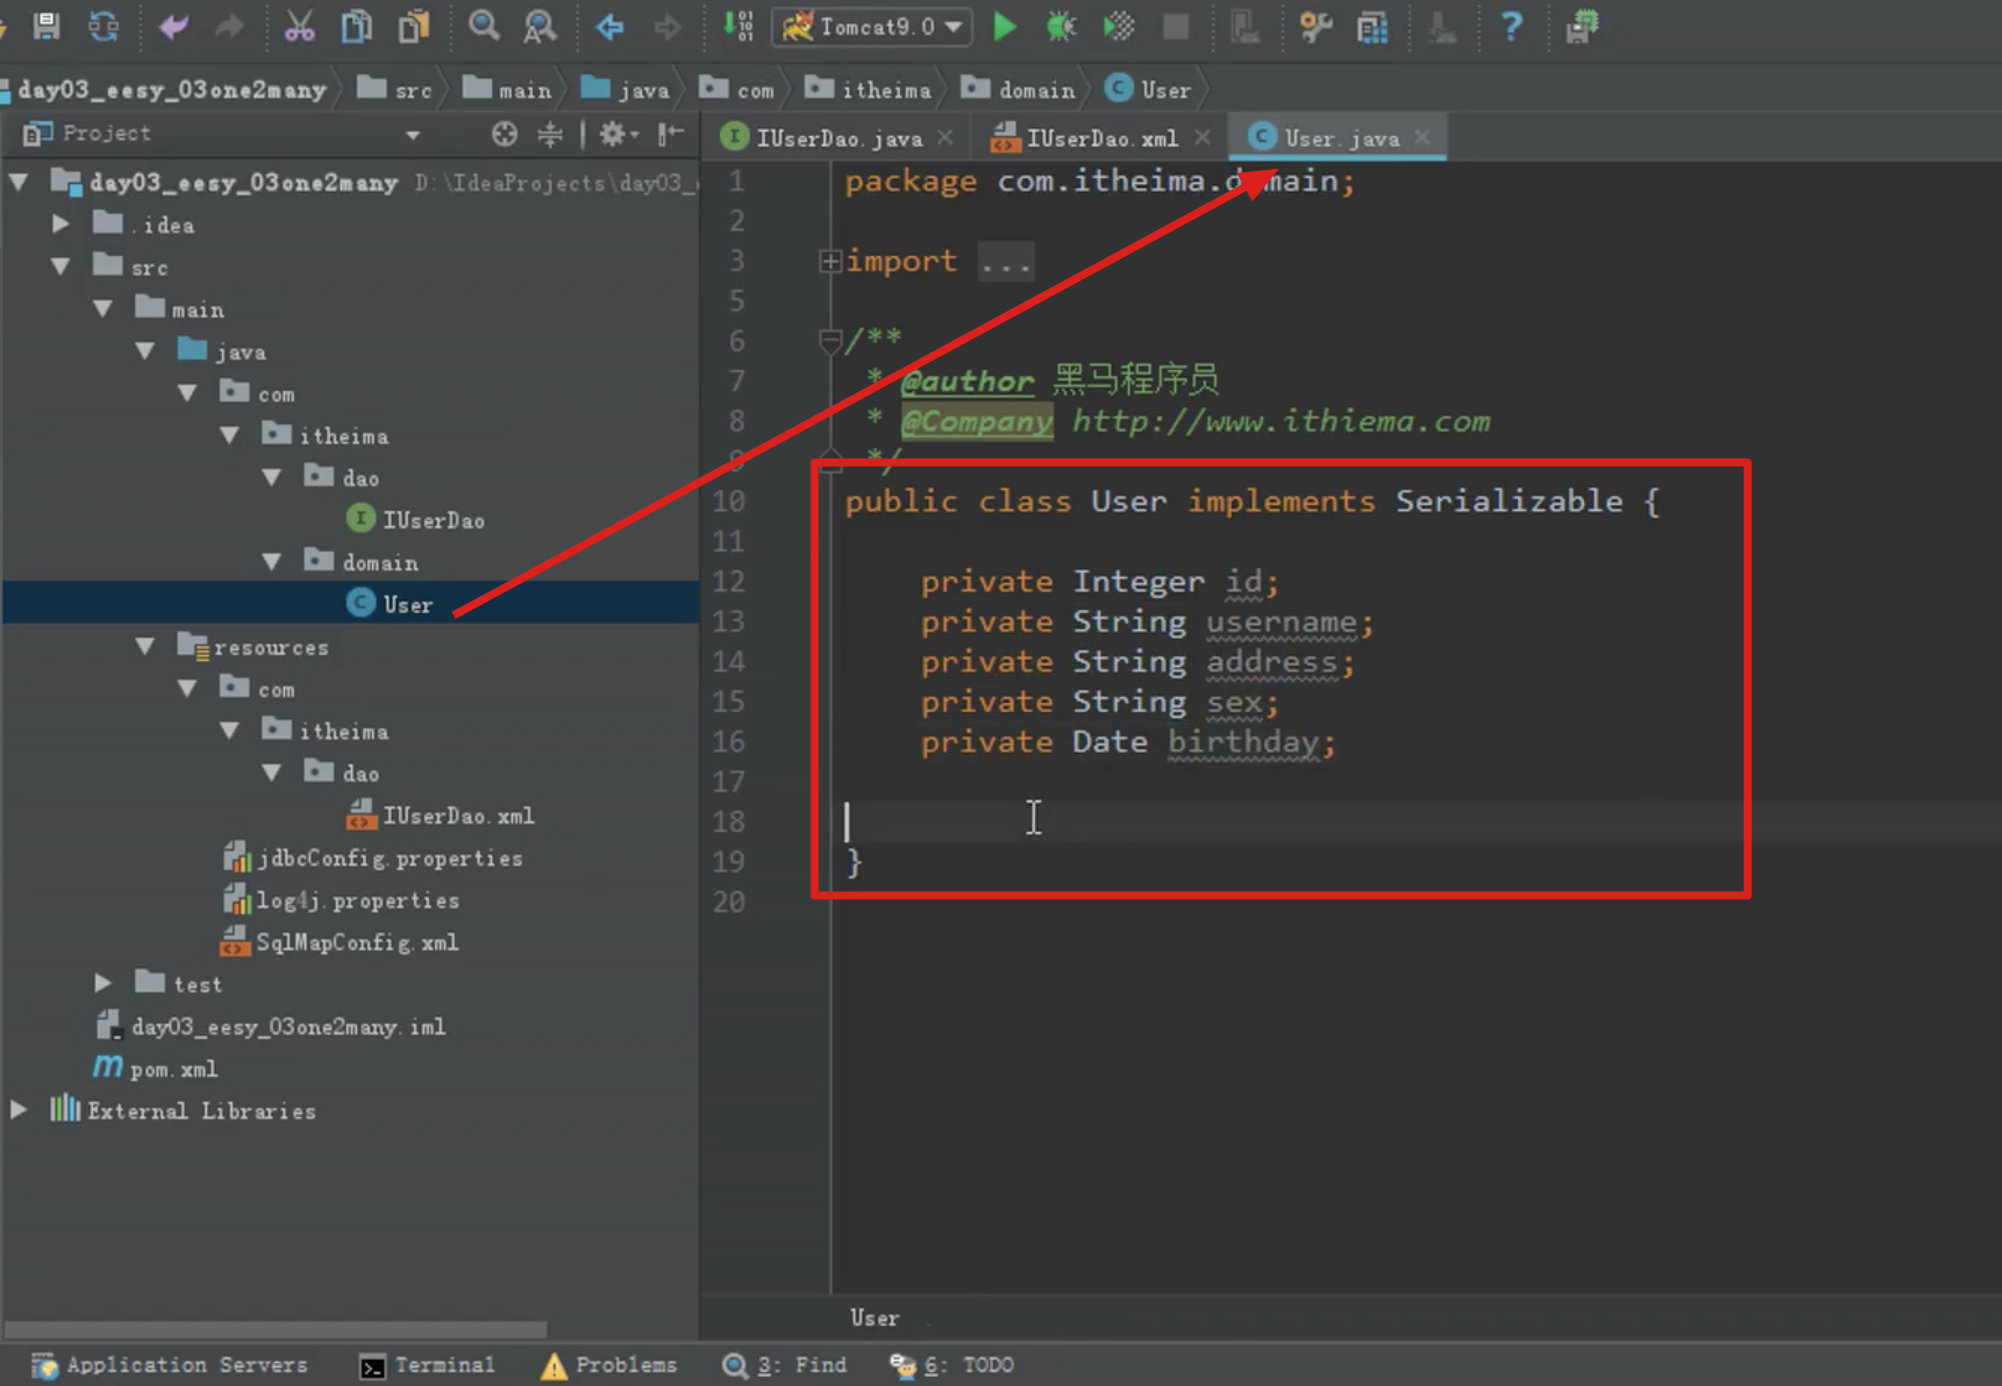Click the Back navigation arrow

(610, 26)
